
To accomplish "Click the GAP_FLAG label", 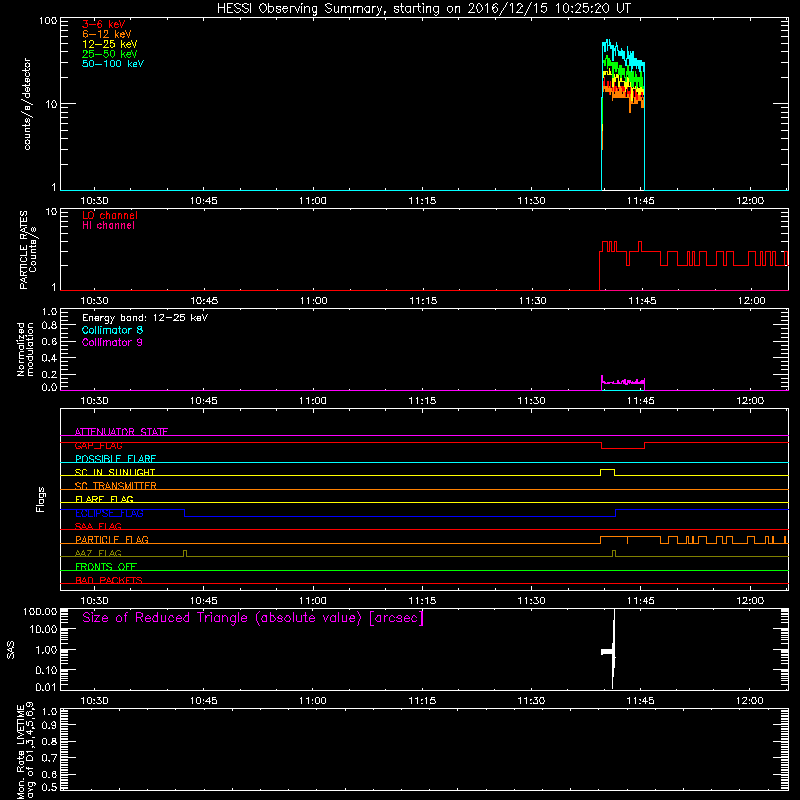I will pyautogui.click(x=98, y=445).
